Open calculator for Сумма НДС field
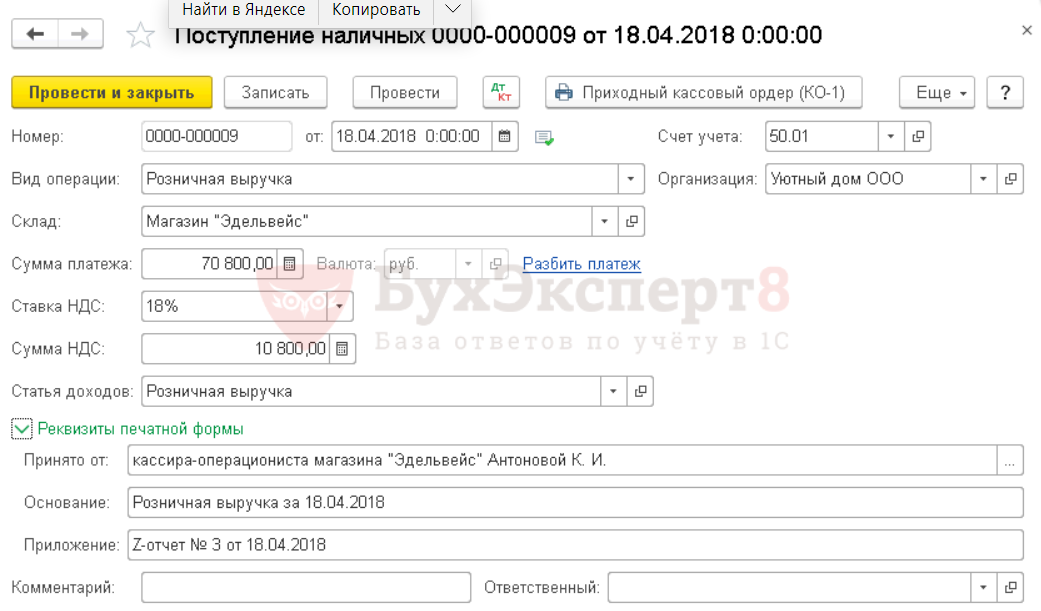 (x=342, y=349)
